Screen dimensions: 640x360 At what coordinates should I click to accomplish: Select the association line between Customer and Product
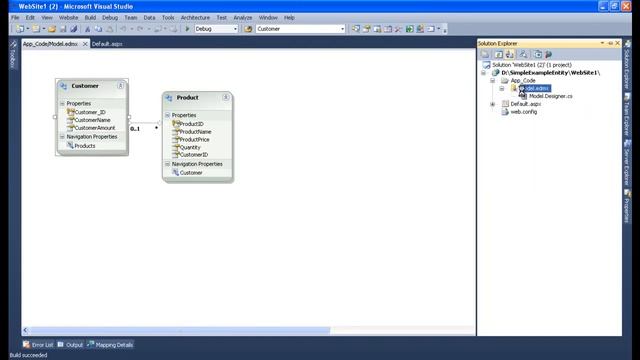point(145,122)
